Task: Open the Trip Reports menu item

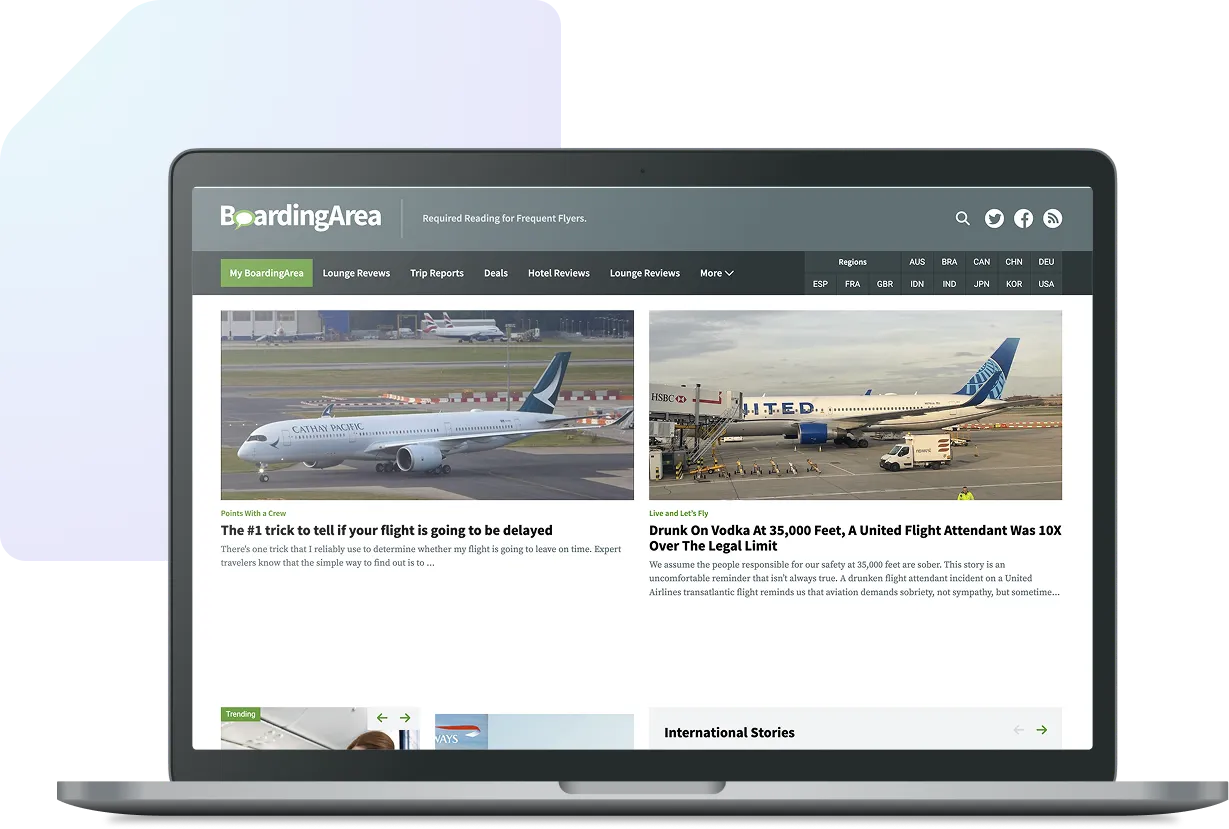Action: [437, 273]
